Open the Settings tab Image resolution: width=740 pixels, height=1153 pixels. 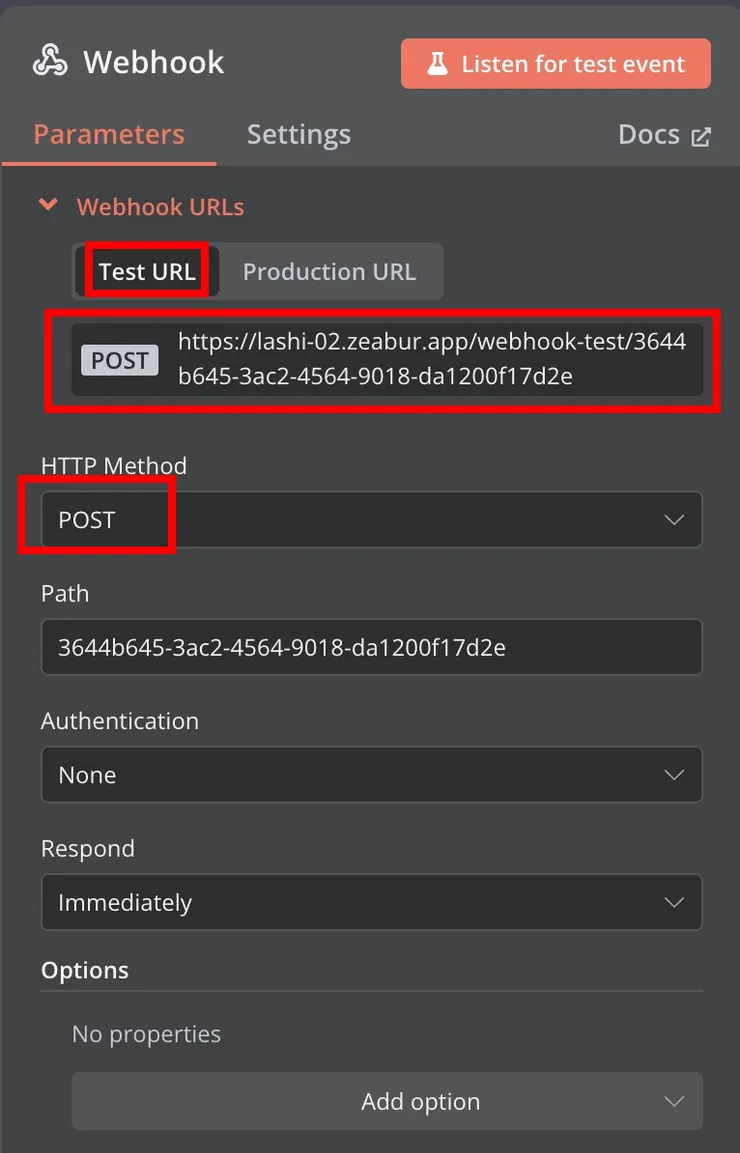299,135
